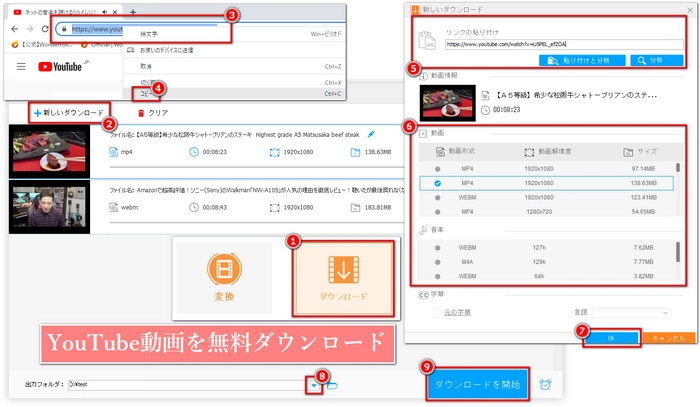Click the alarm clock schedule icon
This screenshot has width=700, height=407.
point(545,384)
